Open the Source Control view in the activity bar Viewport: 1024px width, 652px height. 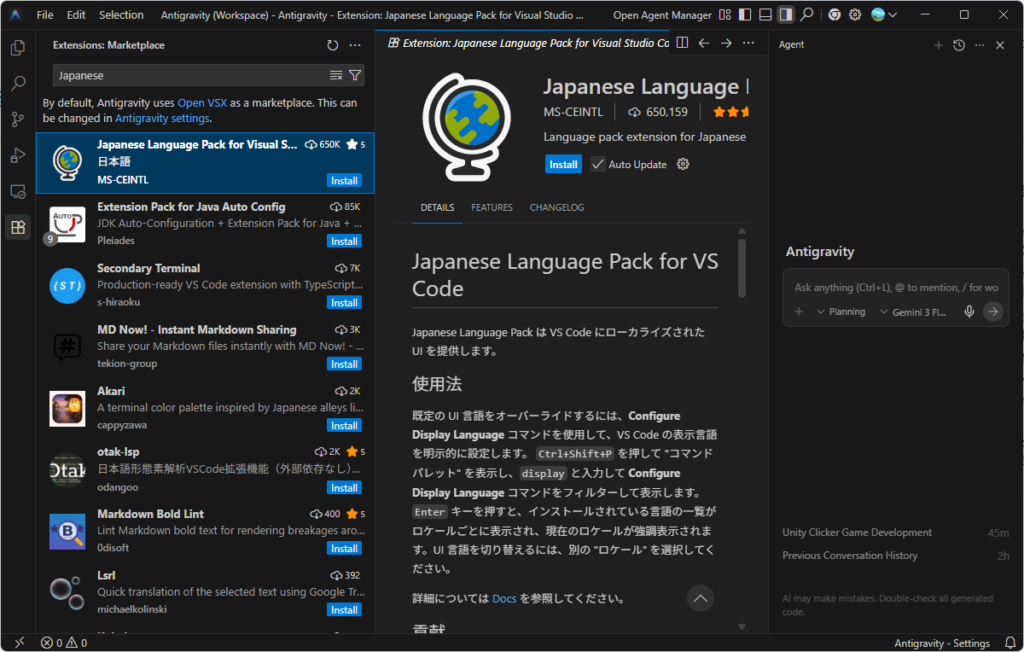point(17,119)
